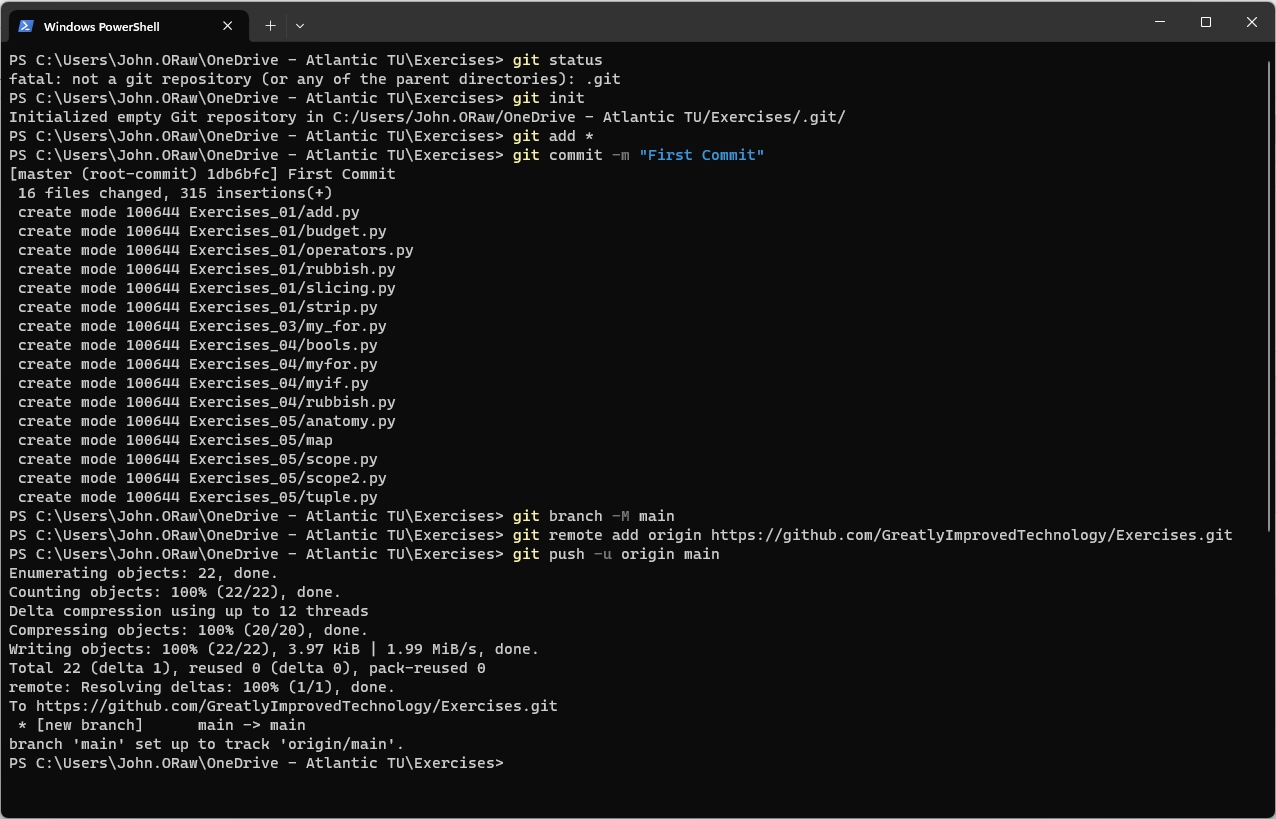
Task: Click the Exercises_01/add.py file entry
Action: tap(274, 212)
